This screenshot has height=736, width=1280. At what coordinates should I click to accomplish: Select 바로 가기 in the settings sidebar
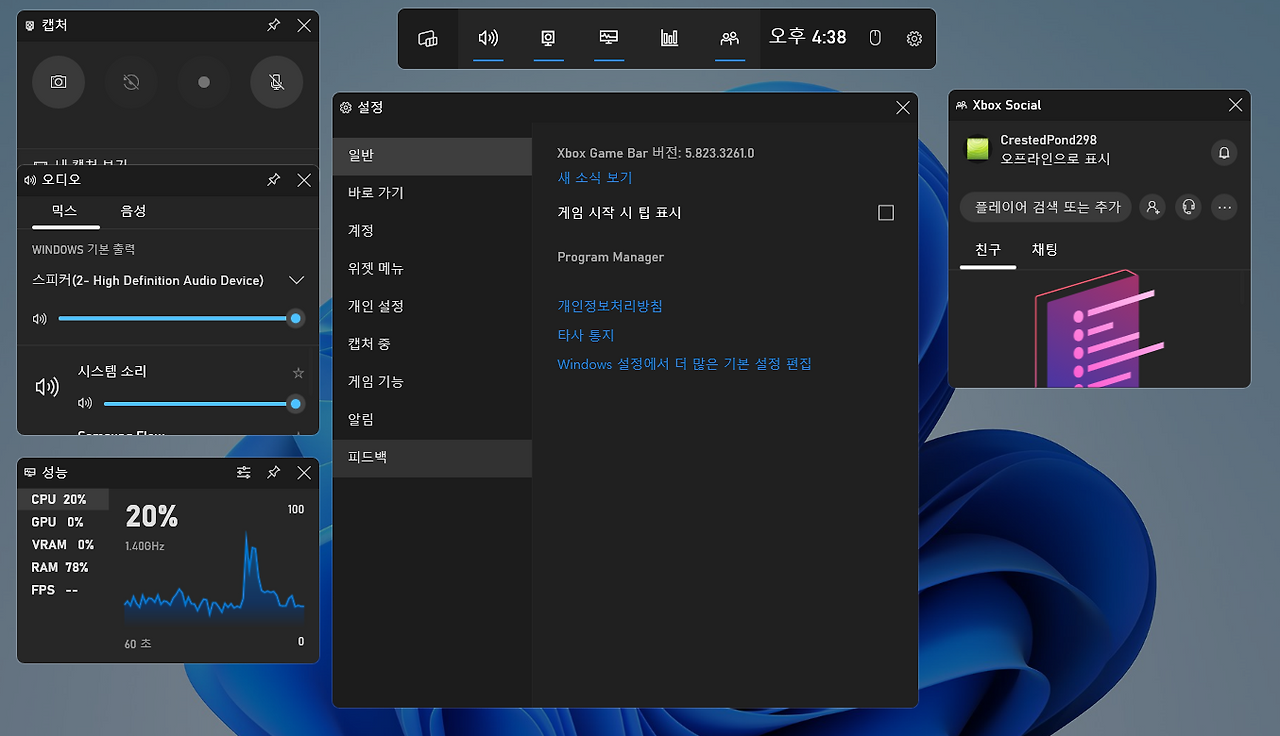[432, 193]
